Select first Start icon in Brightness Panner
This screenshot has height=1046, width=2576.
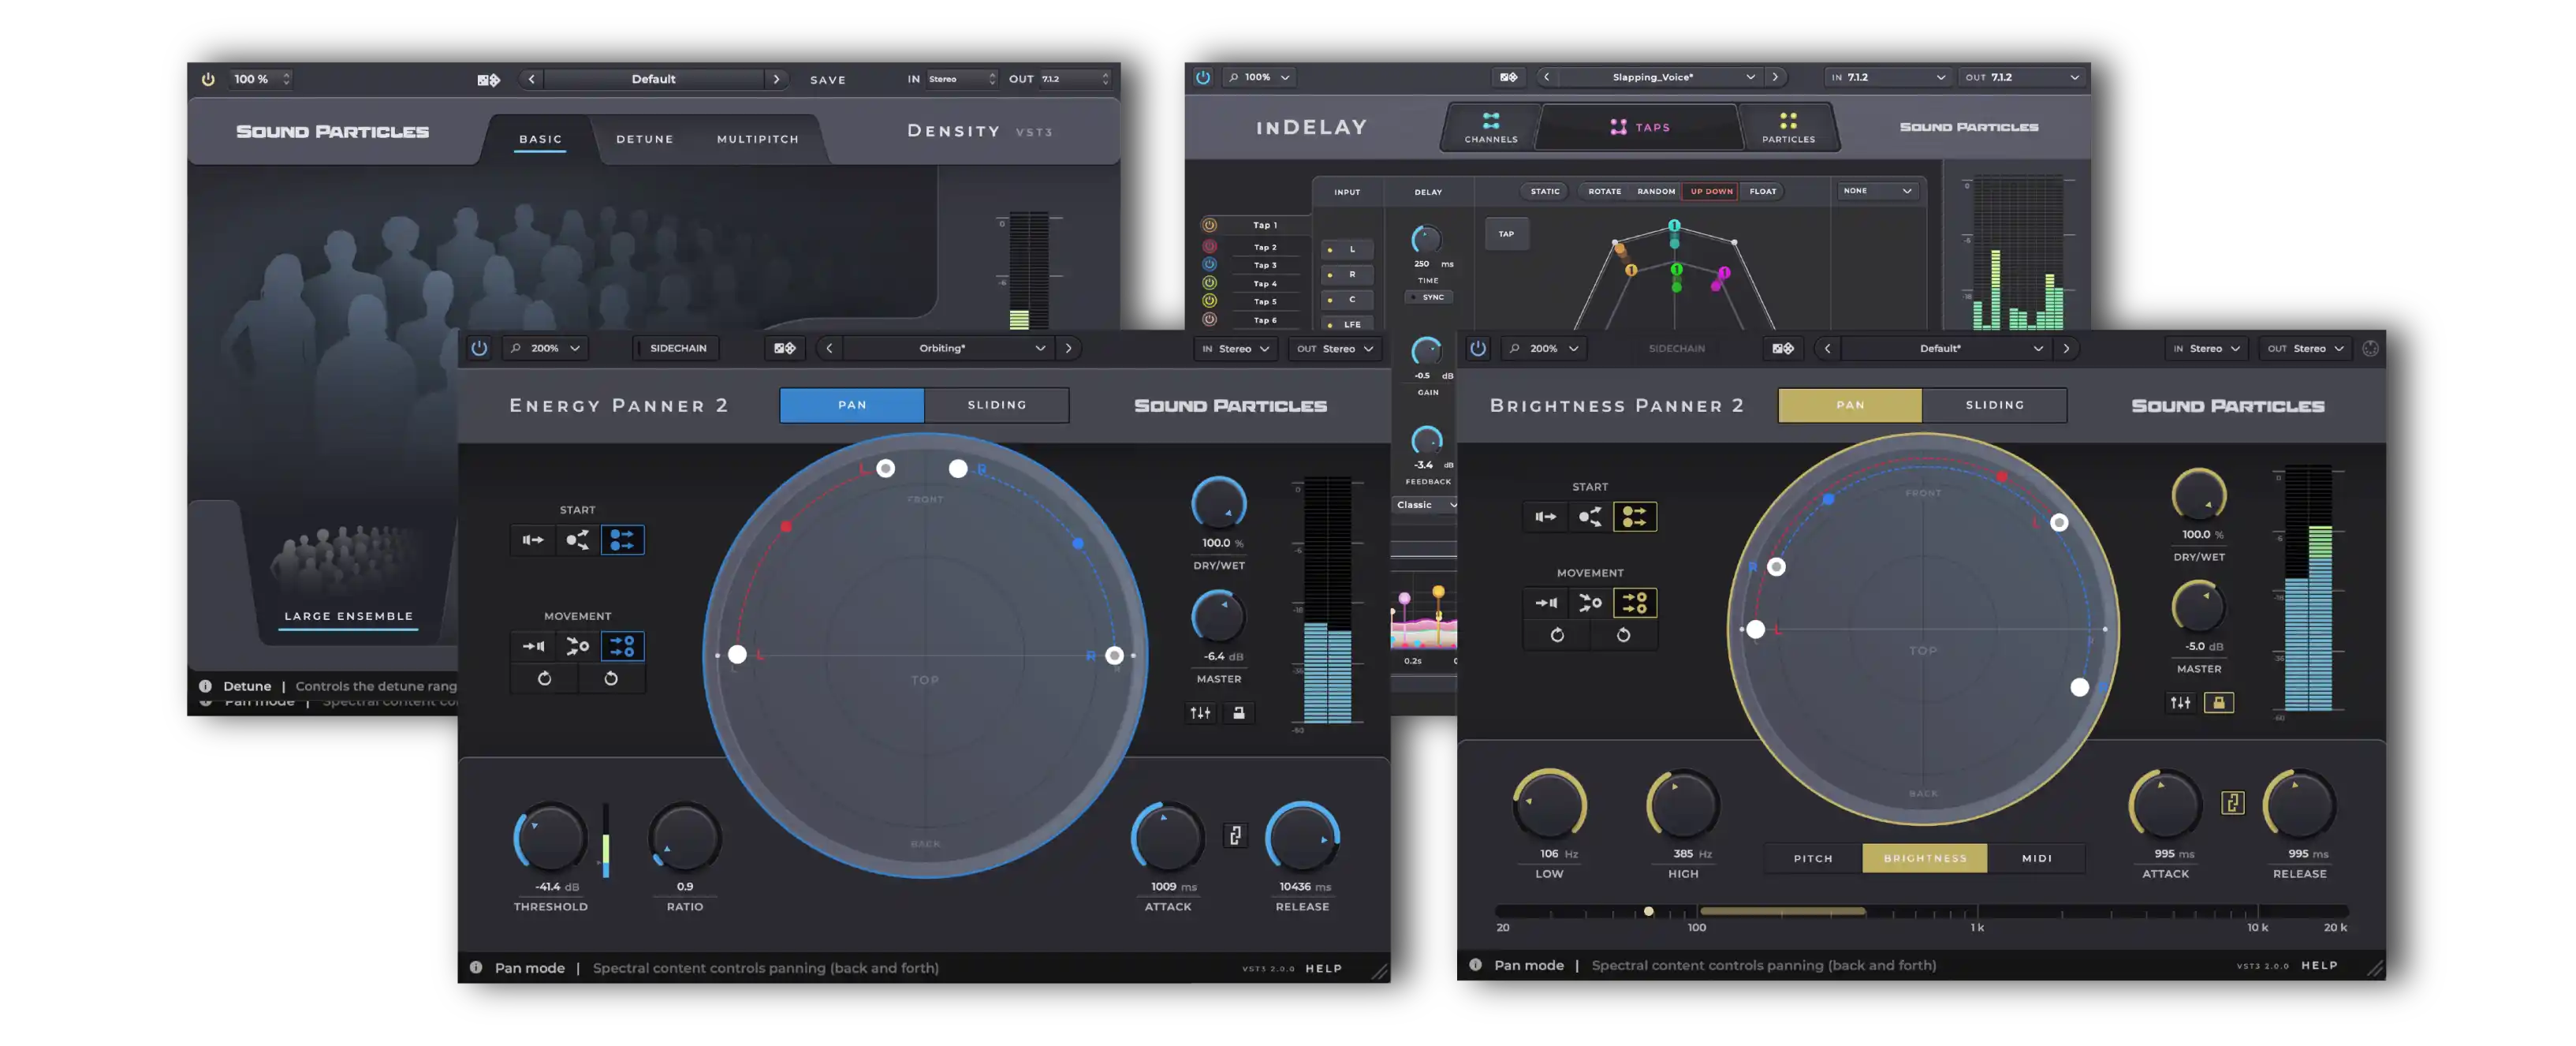1545,517
